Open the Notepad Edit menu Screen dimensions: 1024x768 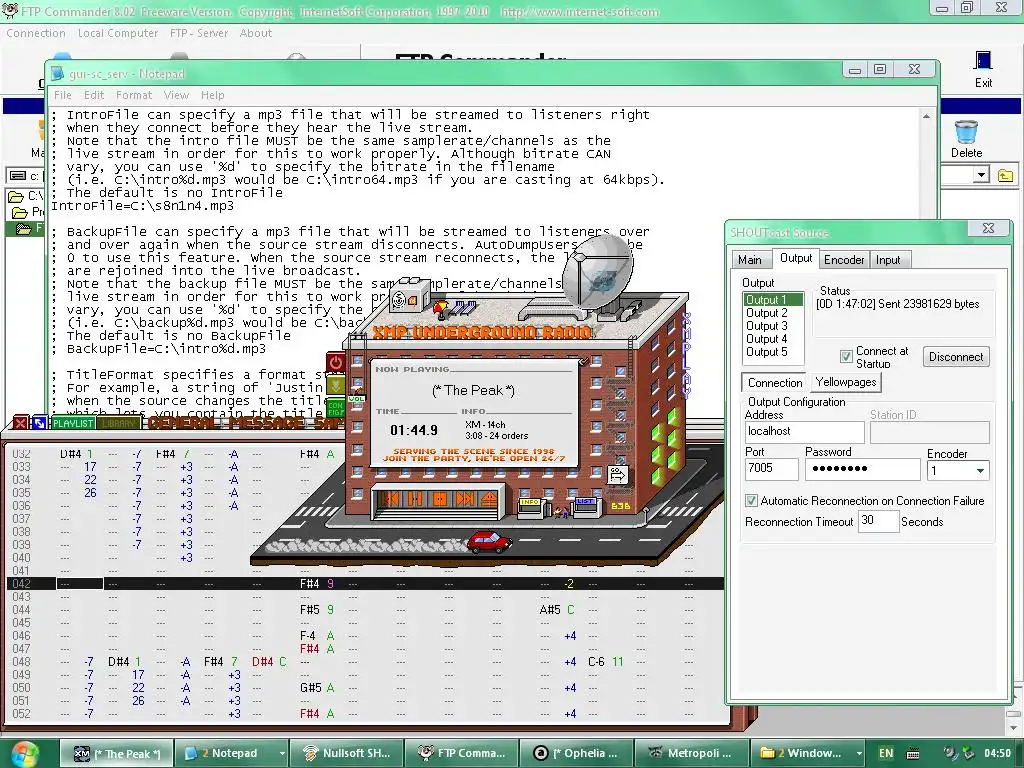94,95
